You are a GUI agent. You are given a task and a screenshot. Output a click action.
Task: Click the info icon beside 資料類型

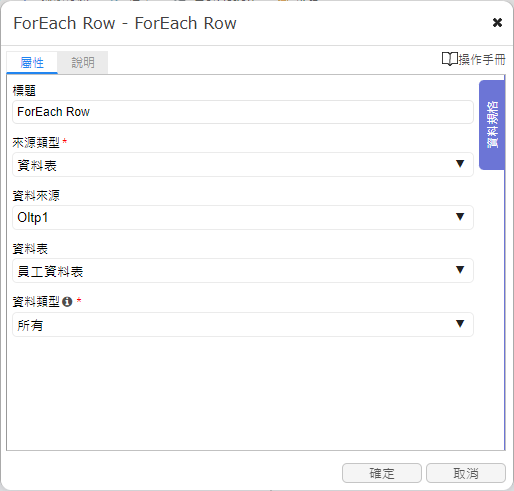coord(67,302)
